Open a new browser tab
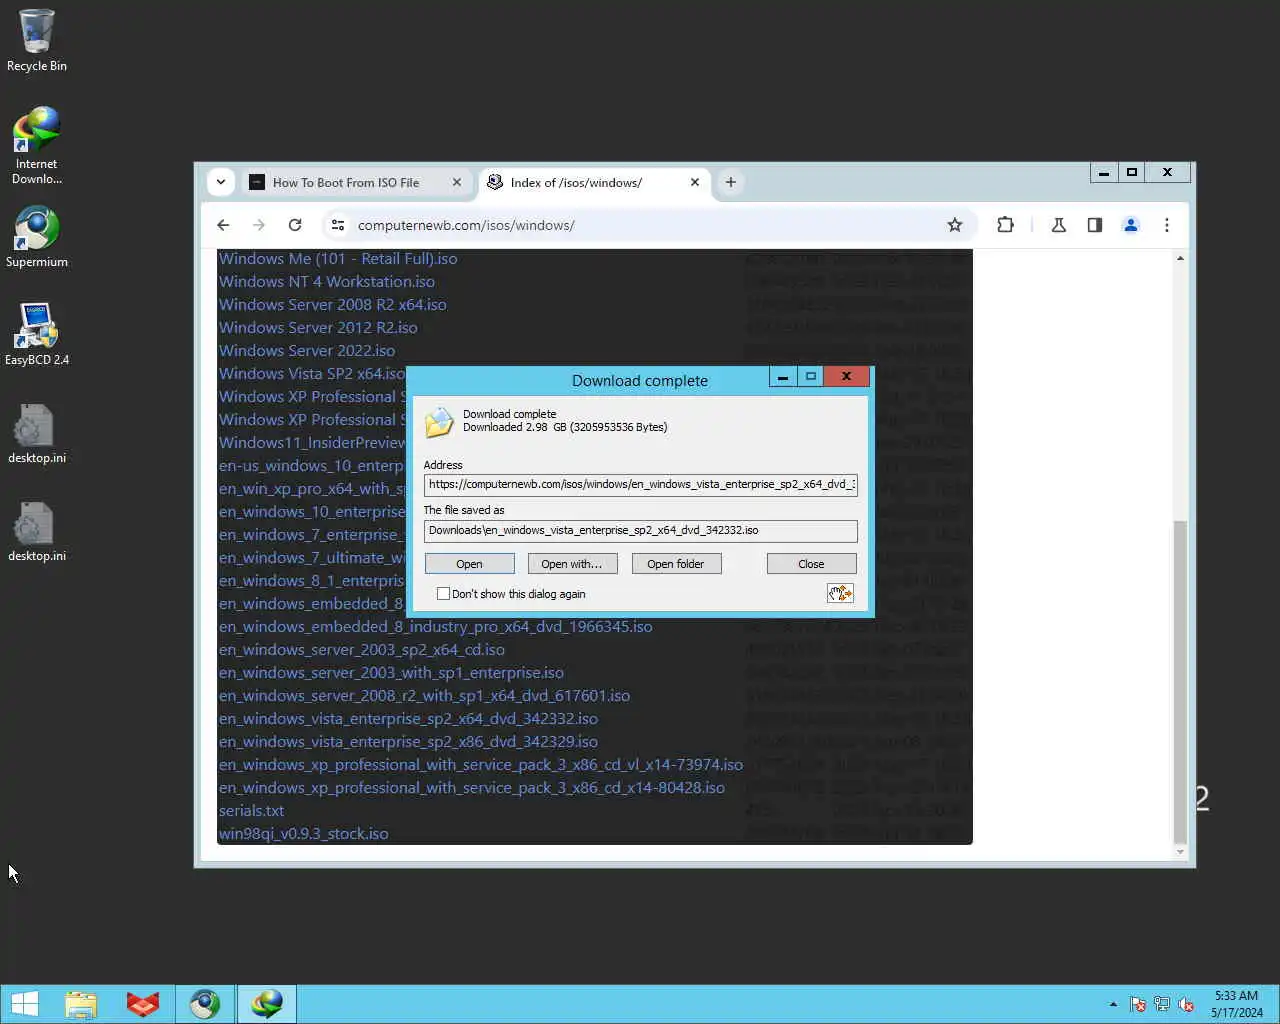1280x1024 pixels. pyautogui.click(x=731, y=182)
